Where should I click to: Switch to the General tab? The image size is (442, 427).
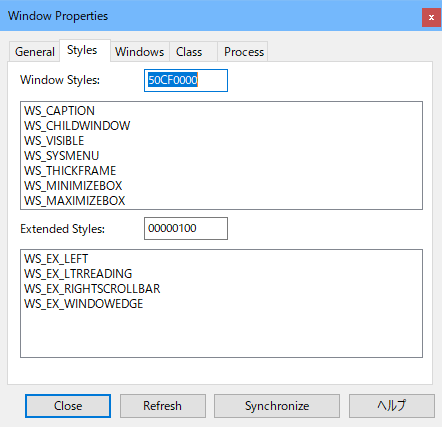coord(34,52)
